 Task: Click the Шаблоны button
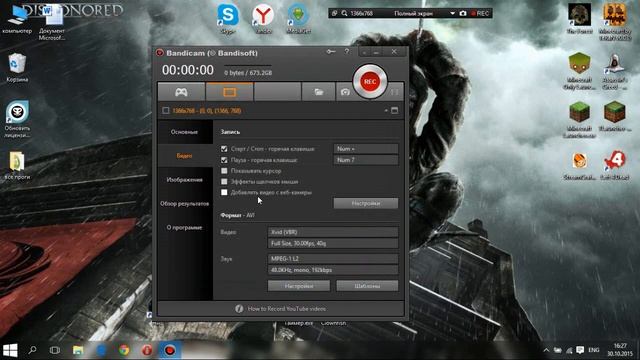(367, 286)
